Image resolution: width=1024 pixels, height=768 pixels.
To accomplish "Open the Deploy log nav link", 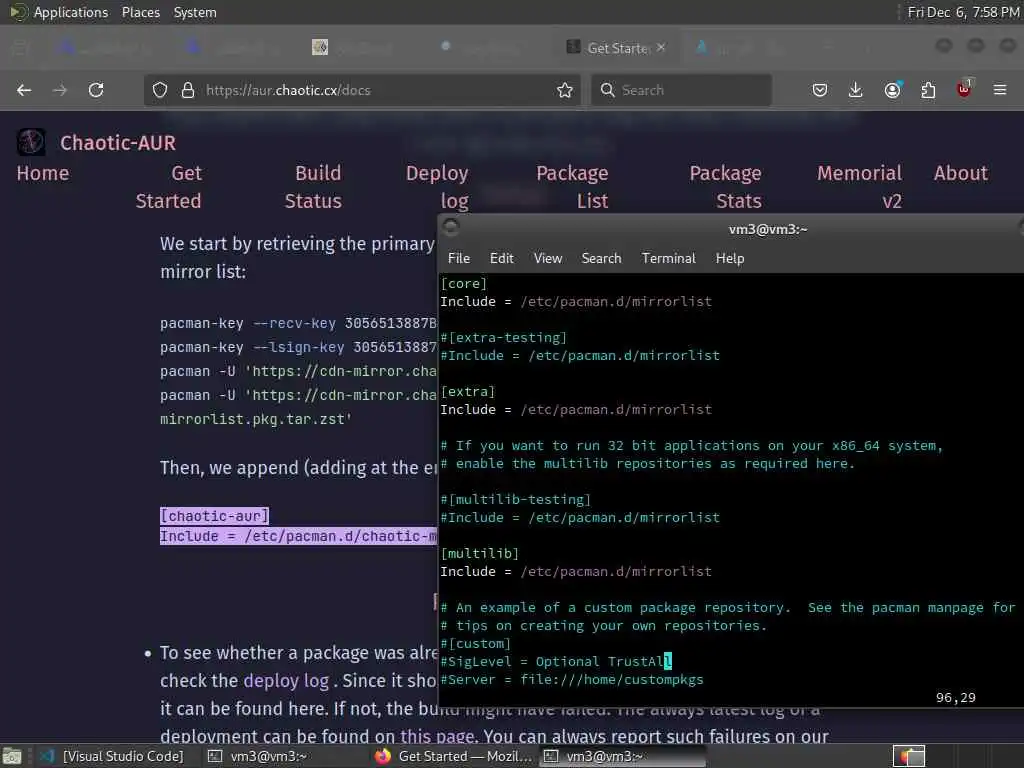I will [437, 187].
